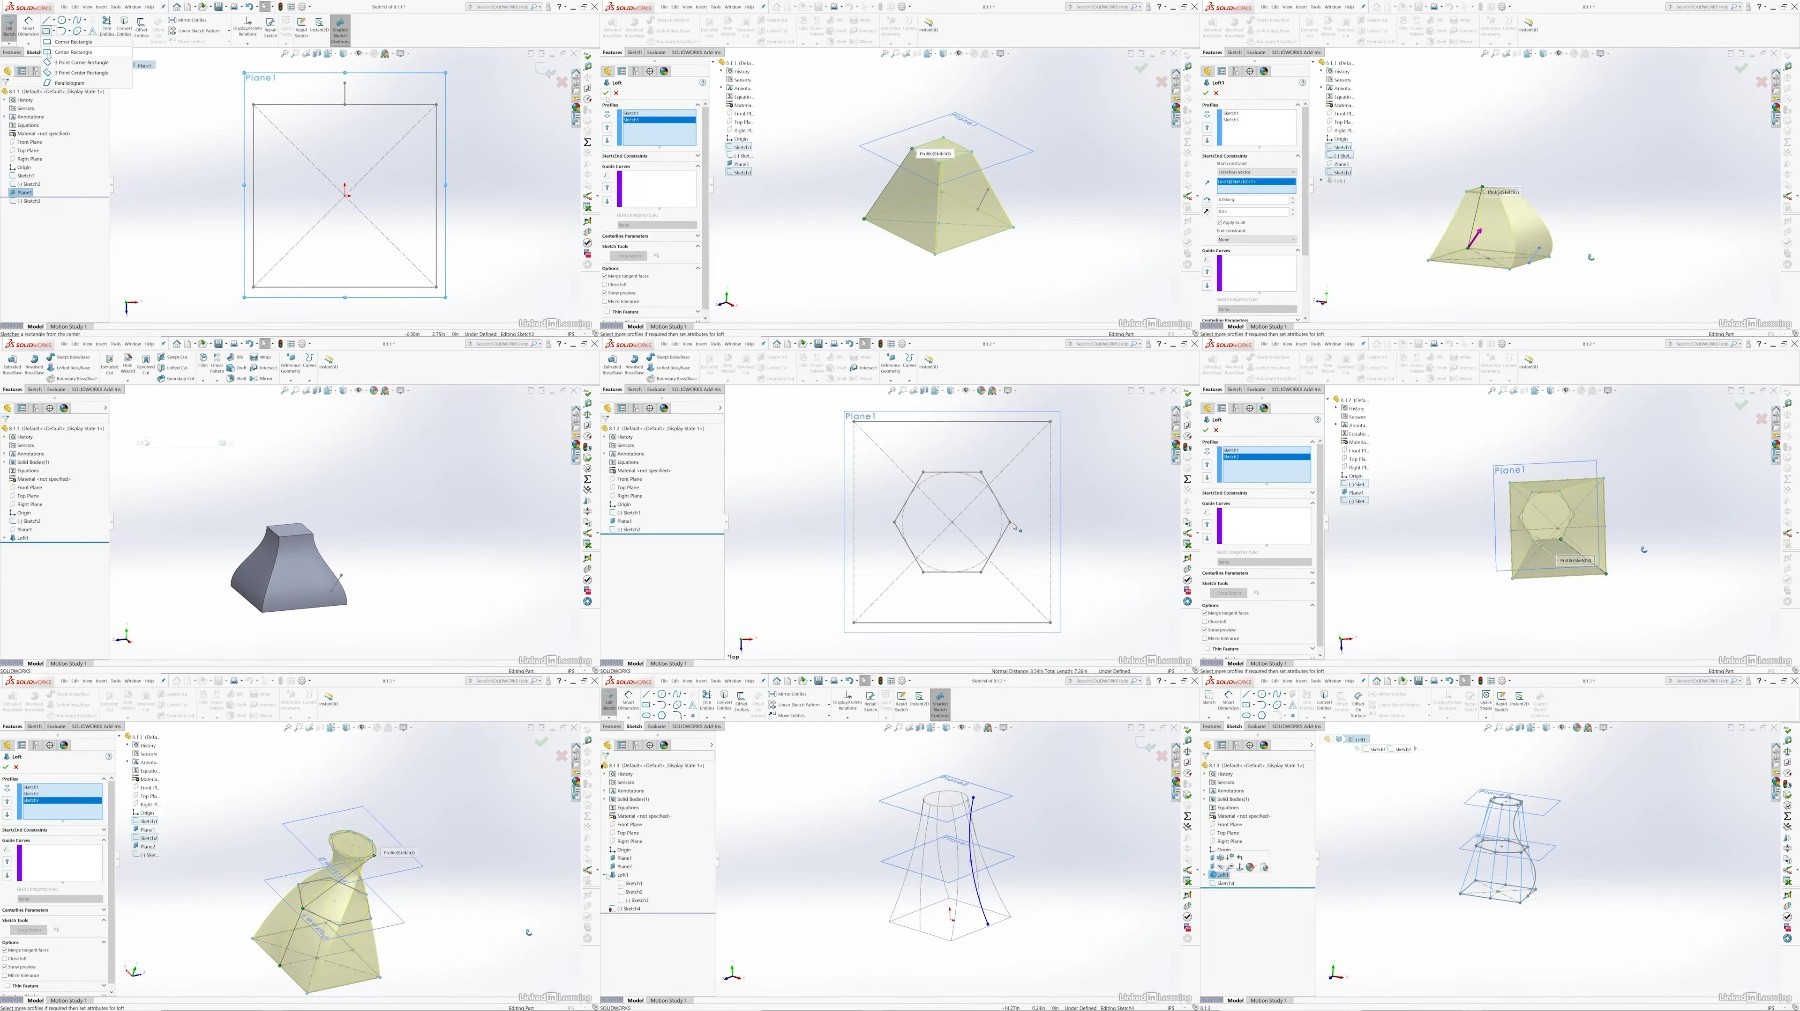The width and height of the screenshot is (1800, 1011).
Task: Select Plane1 in rectangle-sketch frame feature tree
Action: point(21,192)
